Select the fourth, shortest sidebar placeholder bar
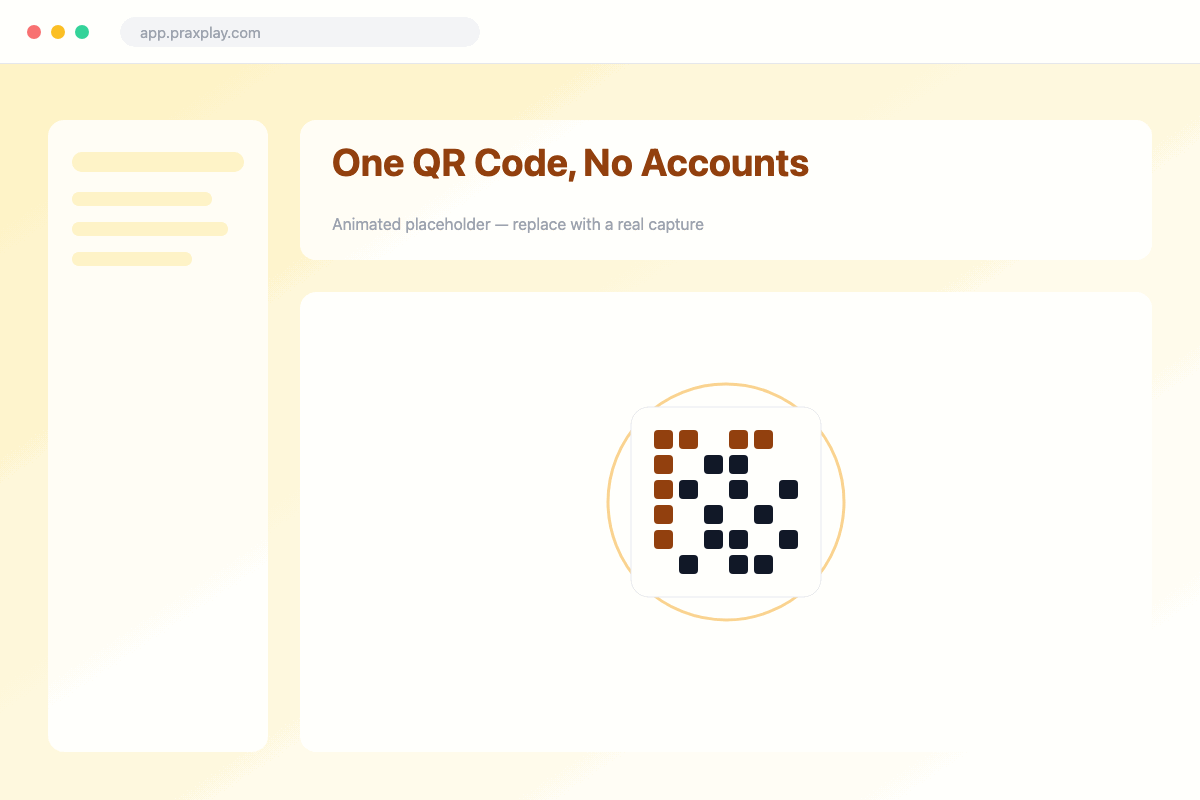This screenshot has height=800, width=1200. (x=132, y=259)
